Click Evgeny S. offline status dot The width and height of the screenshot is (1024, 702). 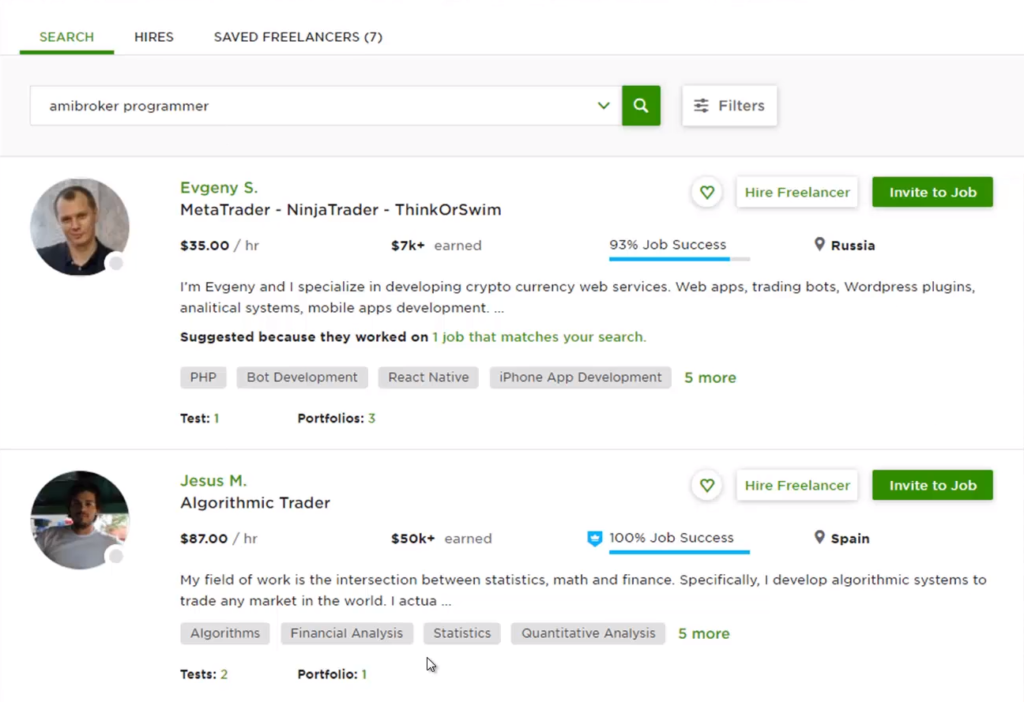click(116, 263)
